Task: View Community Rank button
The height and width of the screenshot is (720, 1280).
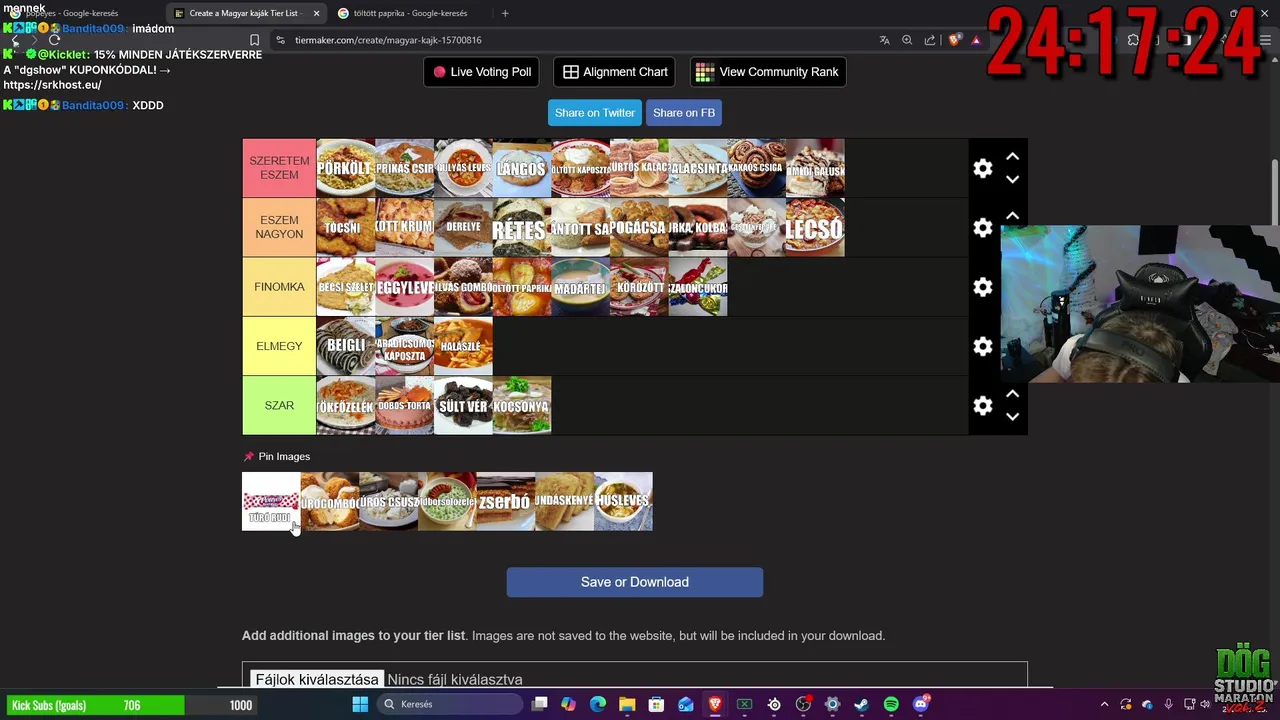Action: click(768, 72)
